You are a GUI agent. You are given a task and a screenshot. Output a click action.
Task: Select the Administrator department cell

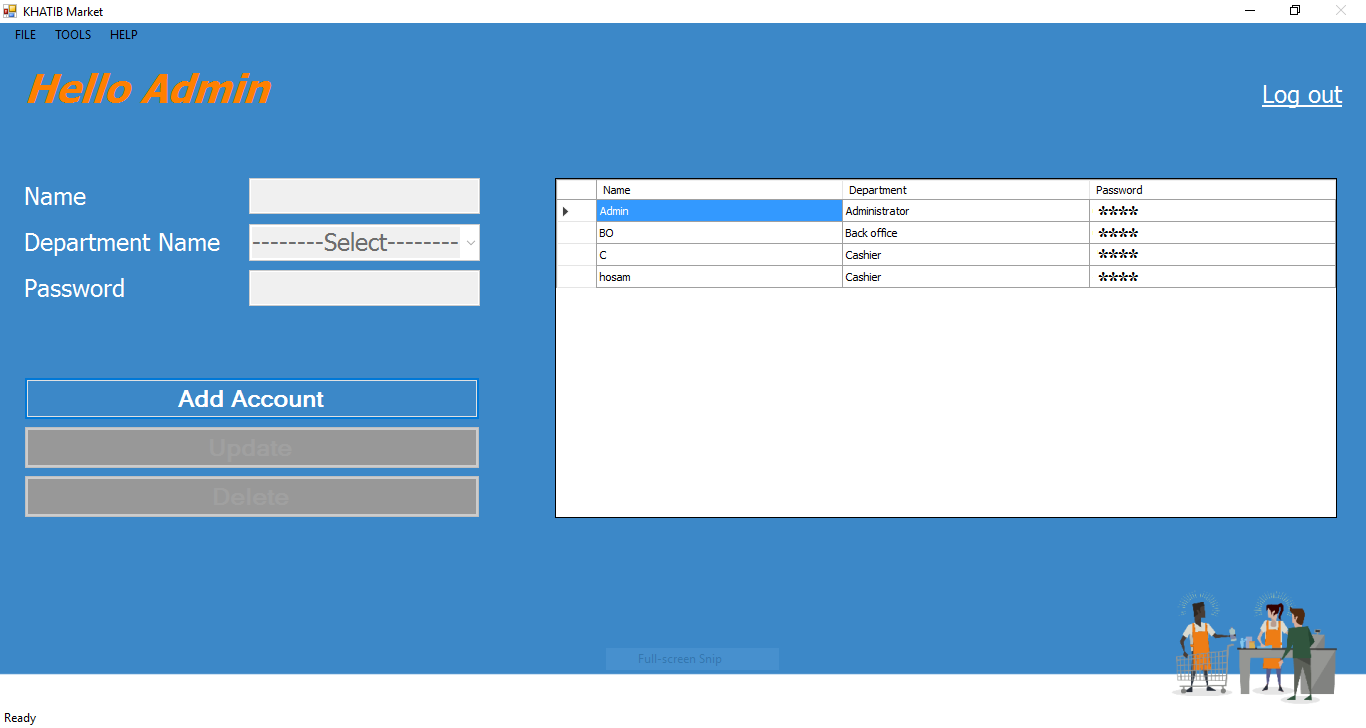tap(966, 211)
